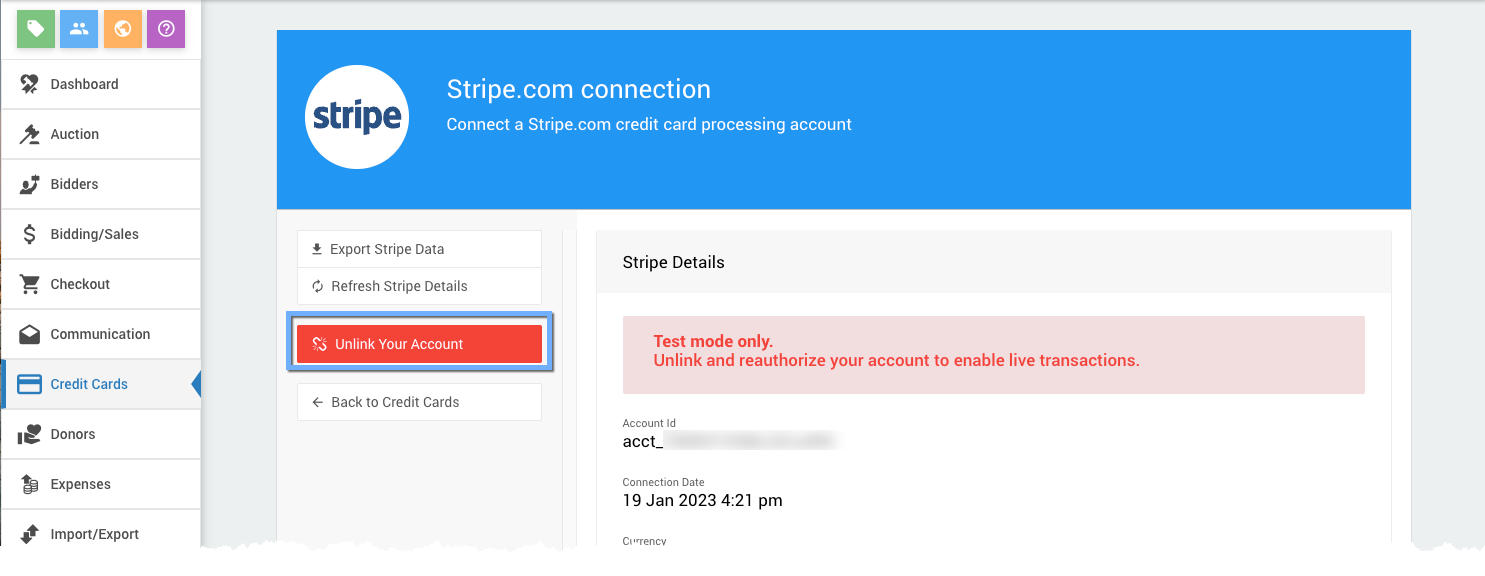Viewport: 1485px width, 576px height.
Task: Click the orange globe icon button
Action: (x=123, y=29)
